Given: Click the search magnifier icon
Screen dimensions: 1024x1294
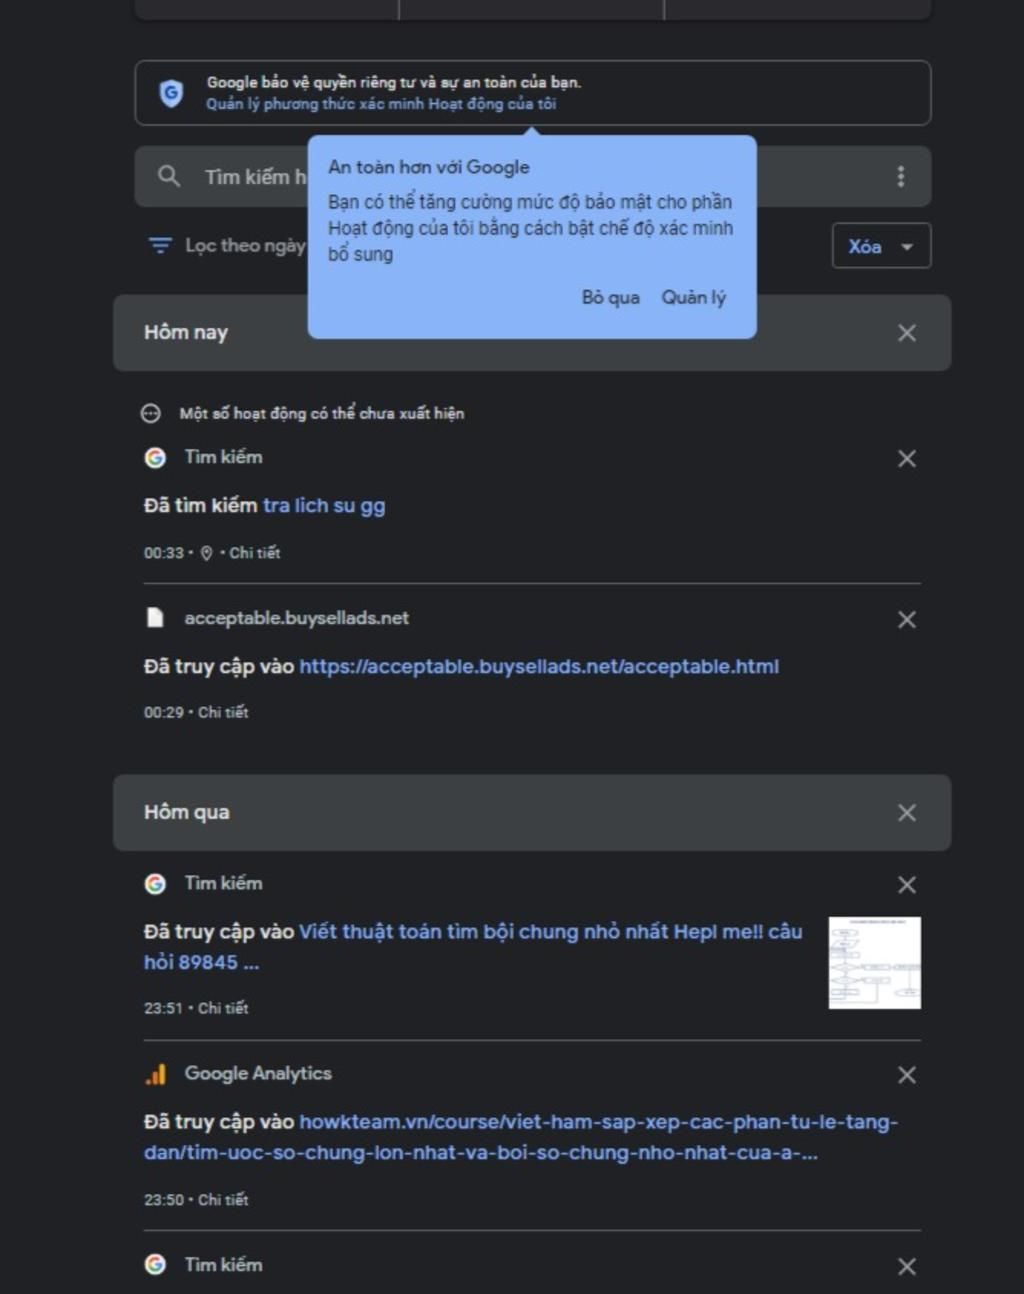Looking at the screenshot, I should click(169, 176).
